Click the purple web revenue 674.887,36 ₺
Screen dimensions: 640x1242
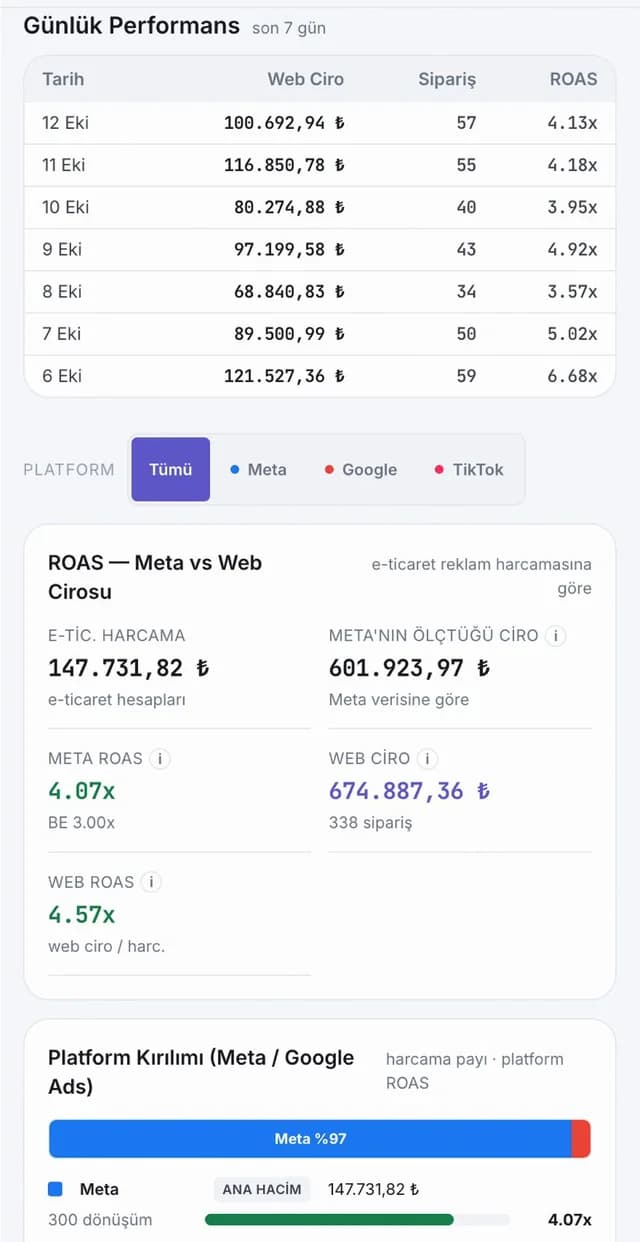click(410, 791)
